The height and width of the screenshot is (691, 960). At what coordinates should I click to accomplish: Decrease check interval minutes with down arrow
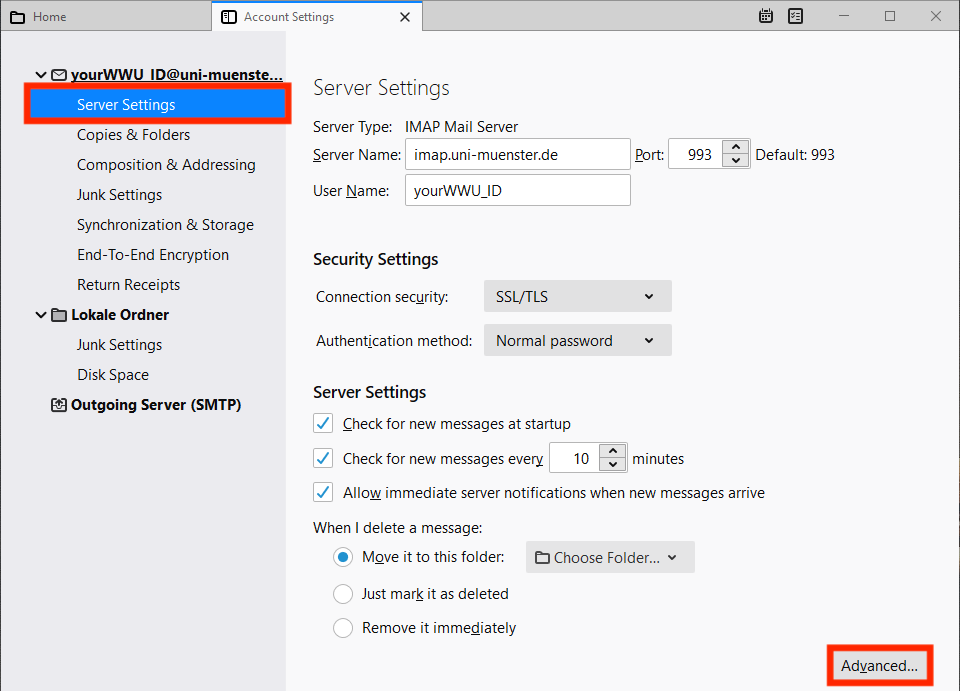point(613,466)
